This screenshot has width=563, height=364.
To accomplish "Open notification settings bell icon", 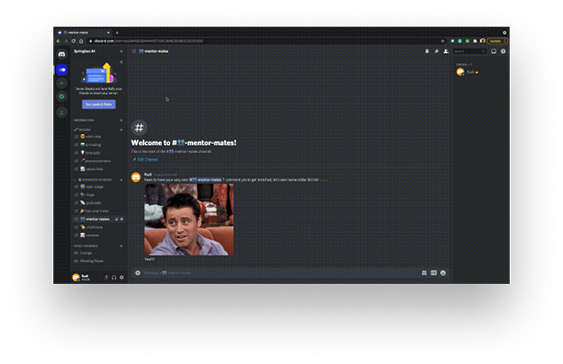I will point(427,51).
